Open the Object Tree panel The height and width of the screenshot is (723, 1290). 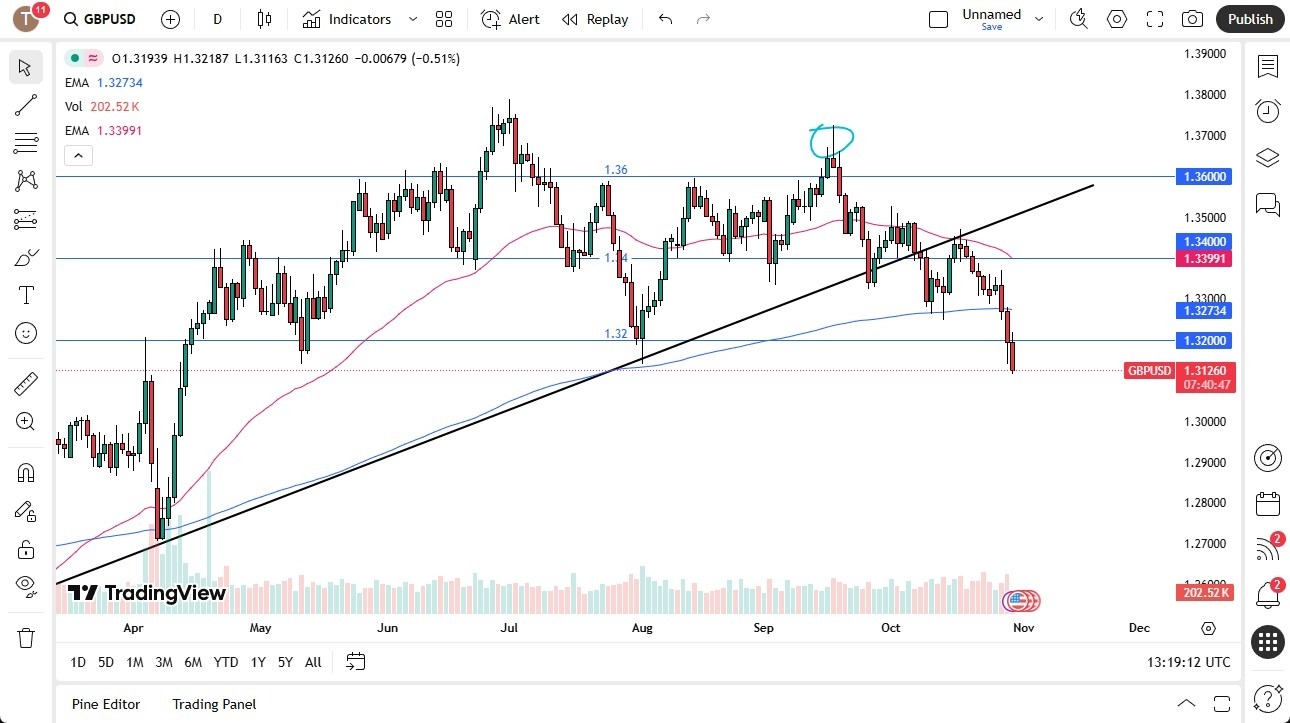1267,157
